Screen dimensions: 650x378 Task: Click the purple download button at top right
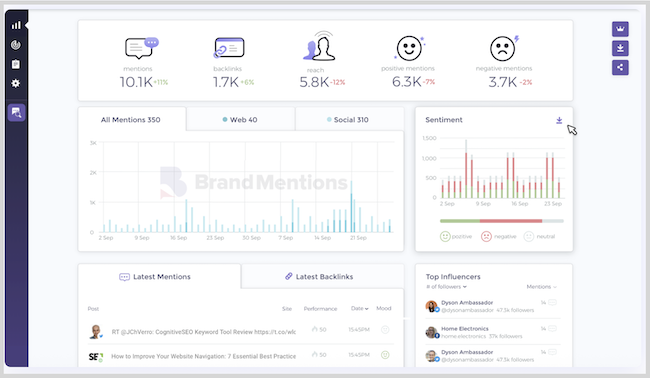tap(620, 48)
